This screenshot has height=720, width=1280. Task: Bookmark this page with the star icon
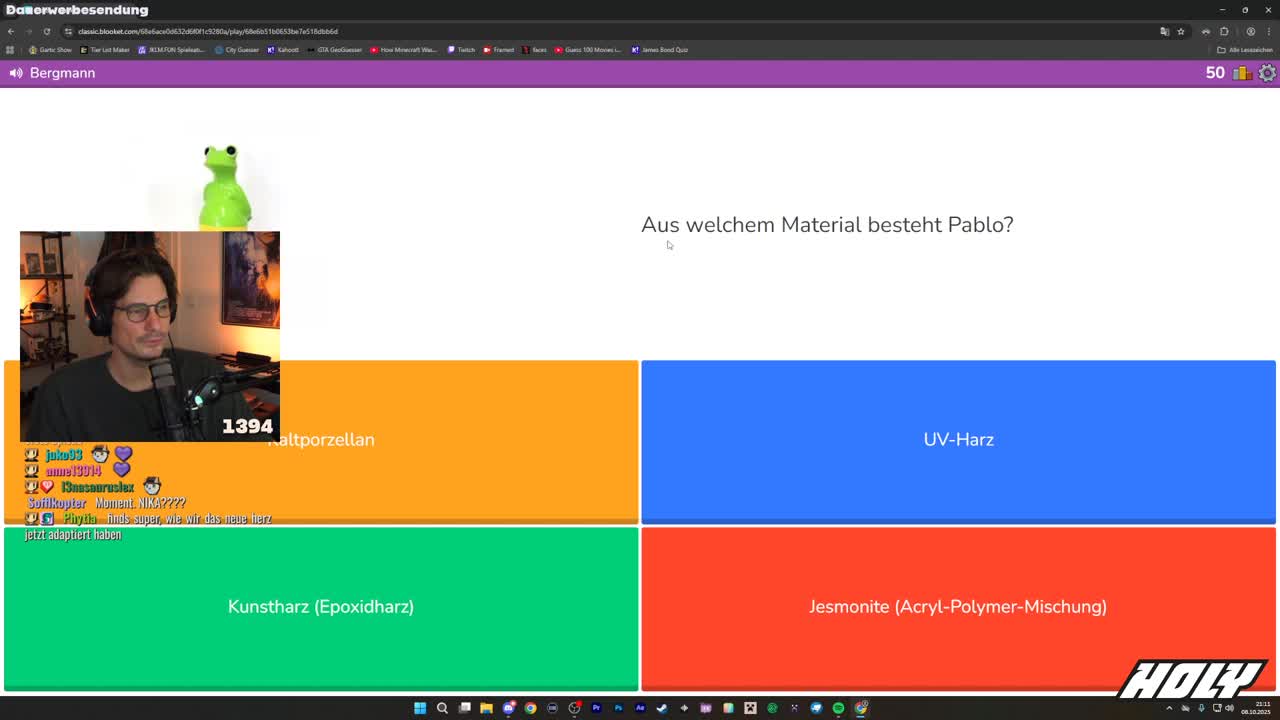(1180, 31)
